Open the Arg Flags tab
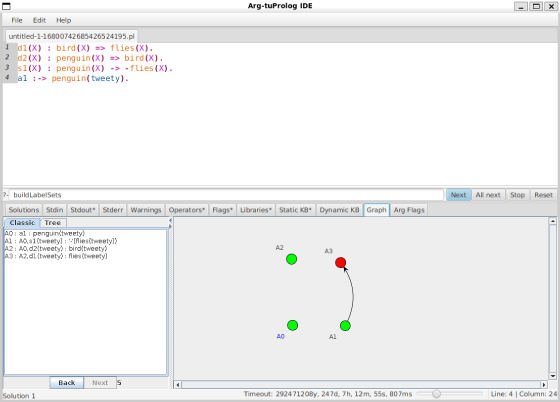Screen dimensions: 560x402 coord(409,210)
